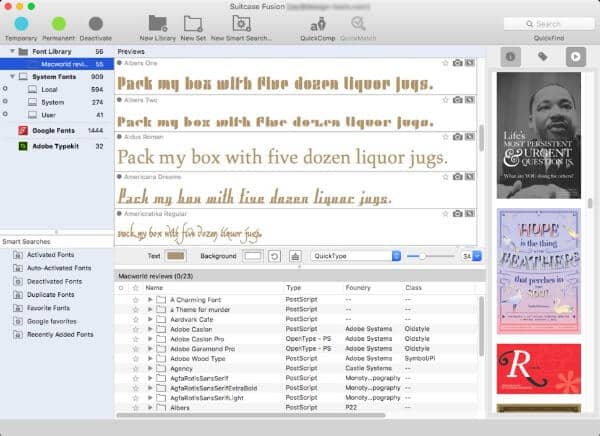This screenshot has width=600, height=436.
Task: Adjust the preview size slider
Action: [x=422, y=256]
